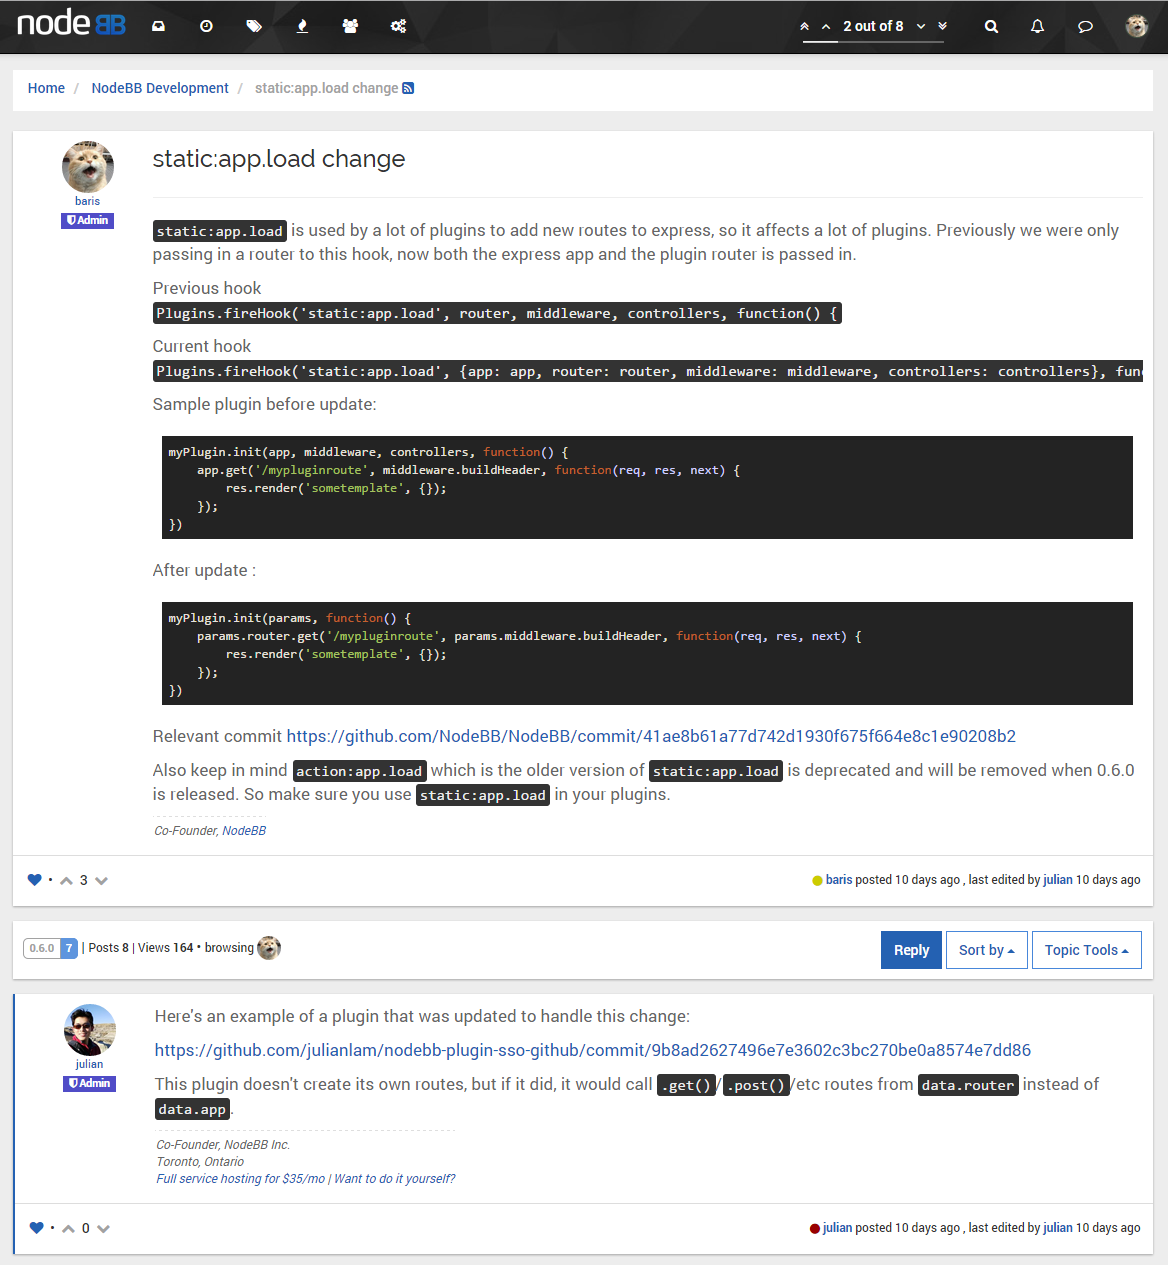The image size is (1168, 1265).
Task: Click the topic progress bar below the pager
Action: click(871, 41)
